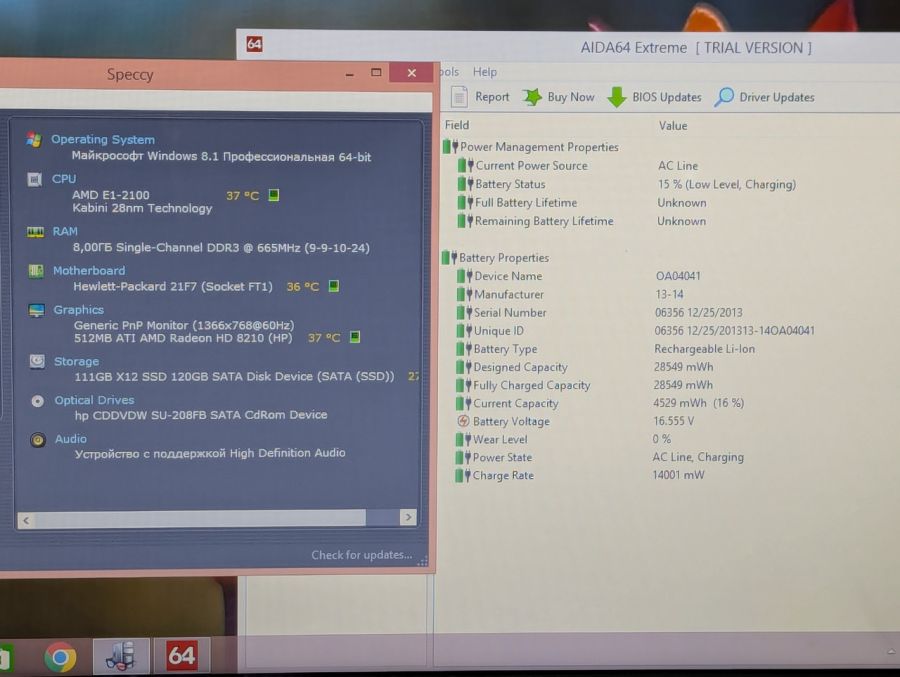Open the Report toolbar button in AIDA64
Image resolution: width=900 pixels, height=677 pixels.
480,96
